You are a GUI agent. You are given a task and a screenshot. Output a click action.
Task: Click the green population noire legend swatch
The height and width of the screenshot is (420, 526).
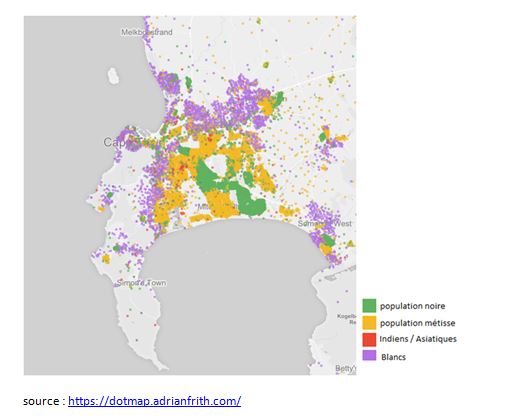[369, 306]
